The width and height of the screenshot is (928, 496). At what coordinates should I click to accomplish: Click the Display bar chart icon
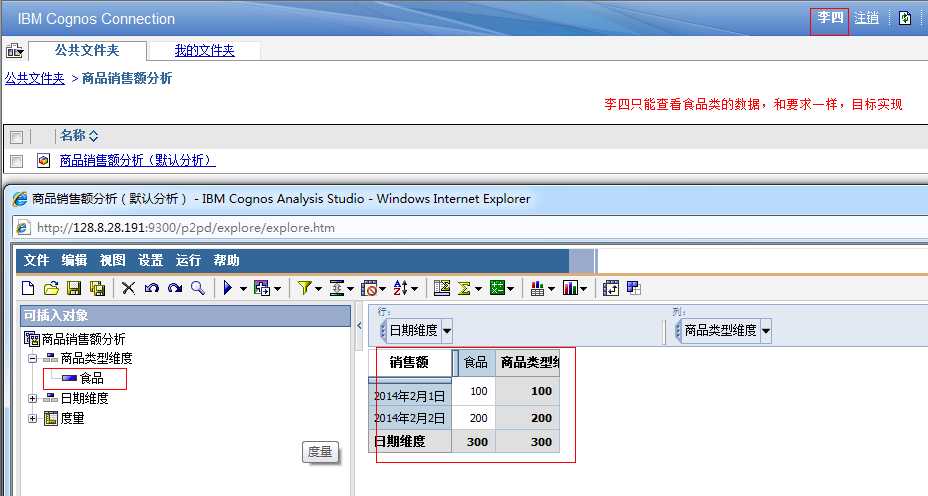(x=570, y=288)
